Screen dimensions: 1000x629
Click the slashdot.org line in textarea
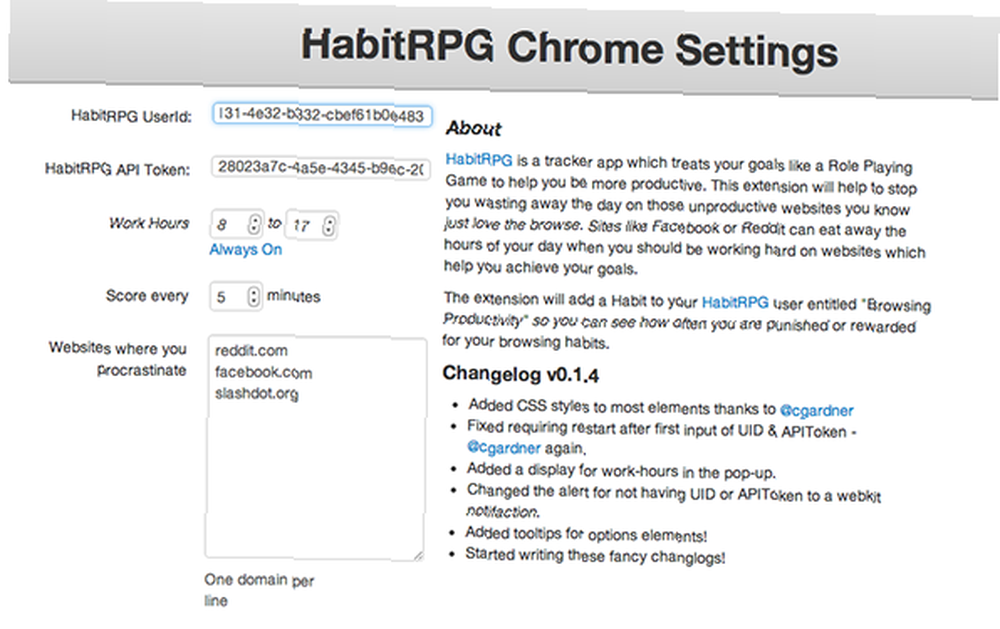[256, 394]
